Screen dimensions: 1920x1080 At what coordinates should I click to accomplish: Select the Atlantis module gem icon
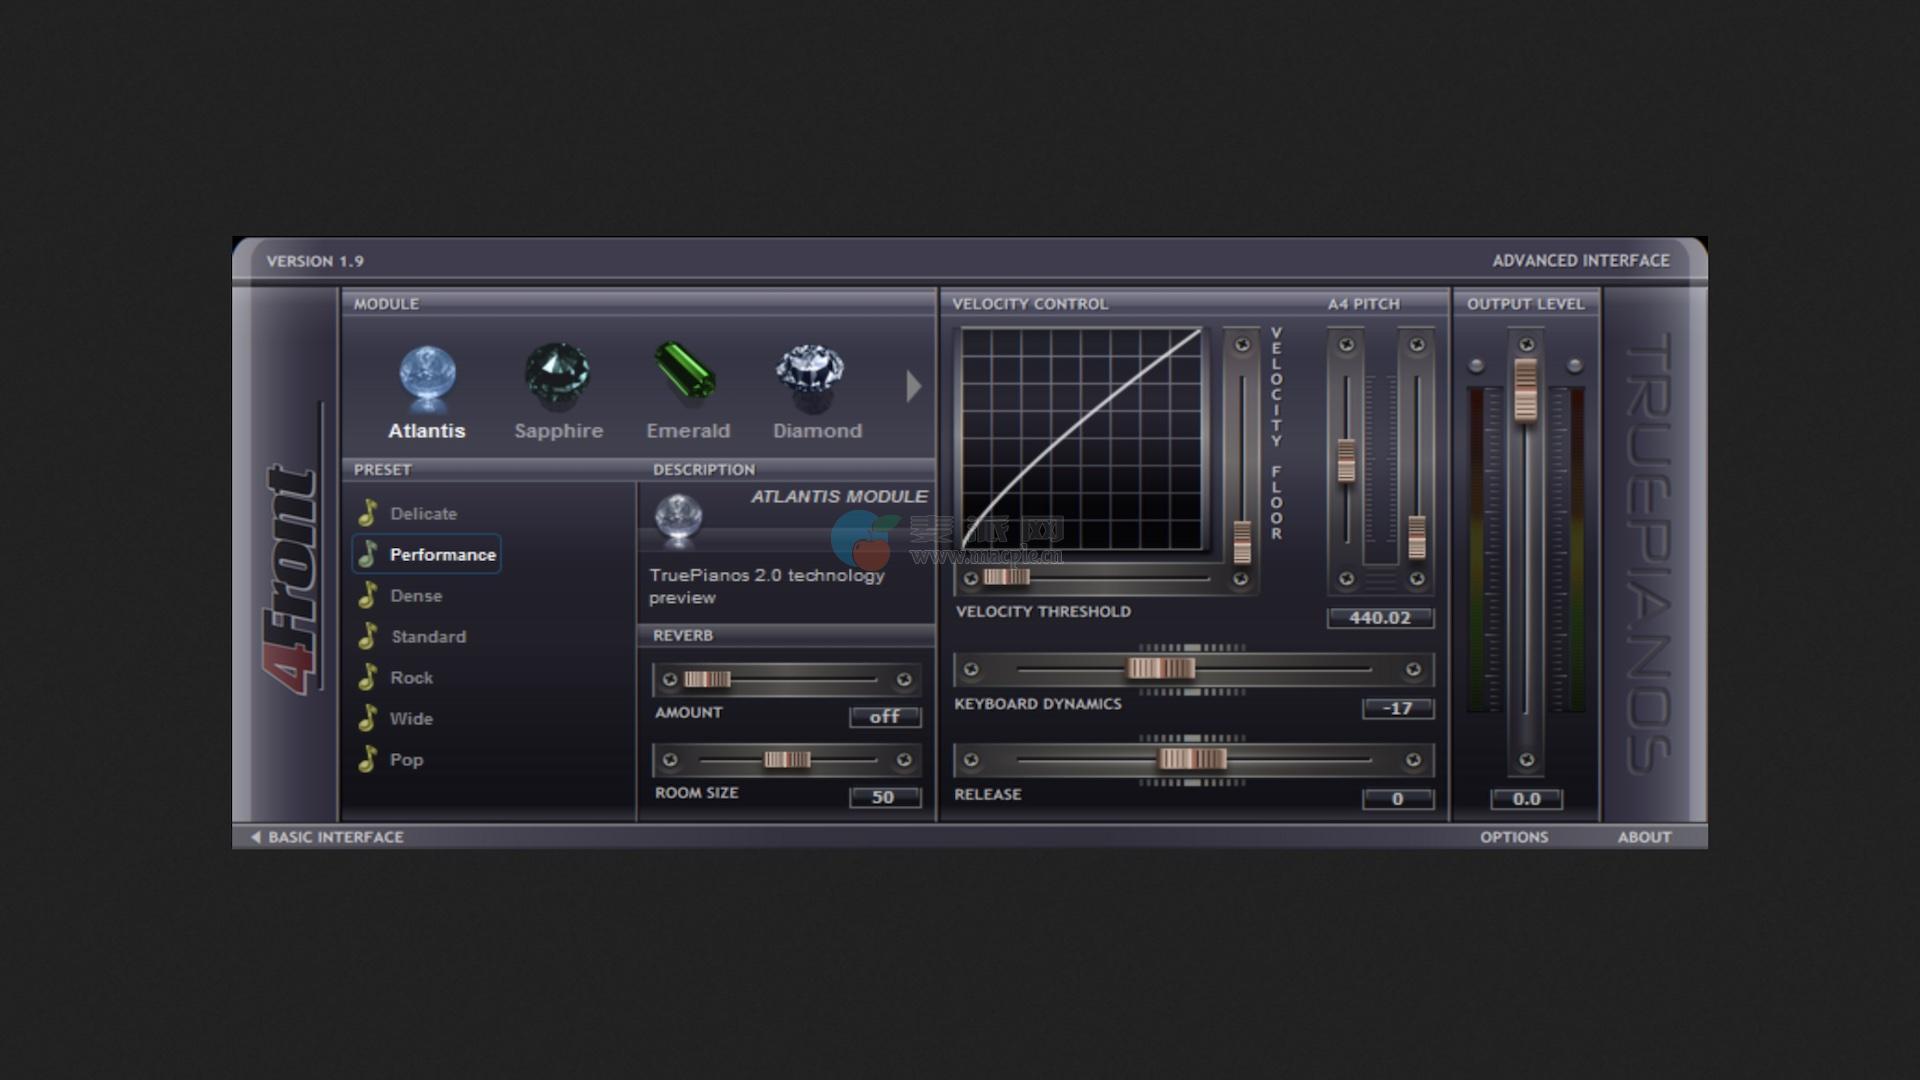click(x=428, y=376)
